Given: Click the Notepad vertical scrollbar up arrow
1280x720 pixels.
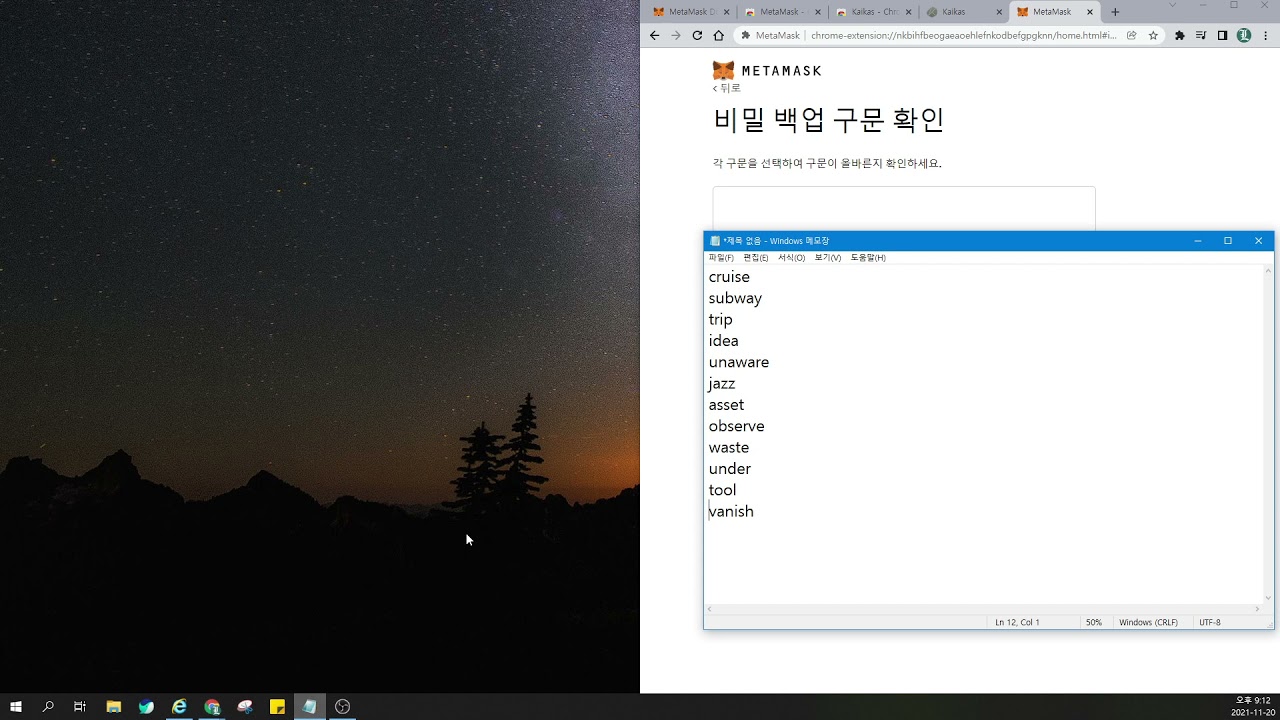Looking at the screenshot, I should (1269, 270).
